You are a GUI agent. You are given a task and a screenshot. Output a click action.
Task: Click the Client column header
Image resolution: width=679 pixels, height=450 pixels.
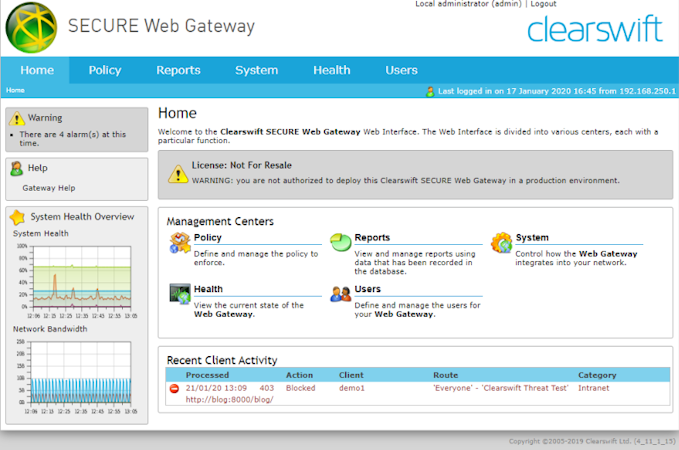(351, 375)
